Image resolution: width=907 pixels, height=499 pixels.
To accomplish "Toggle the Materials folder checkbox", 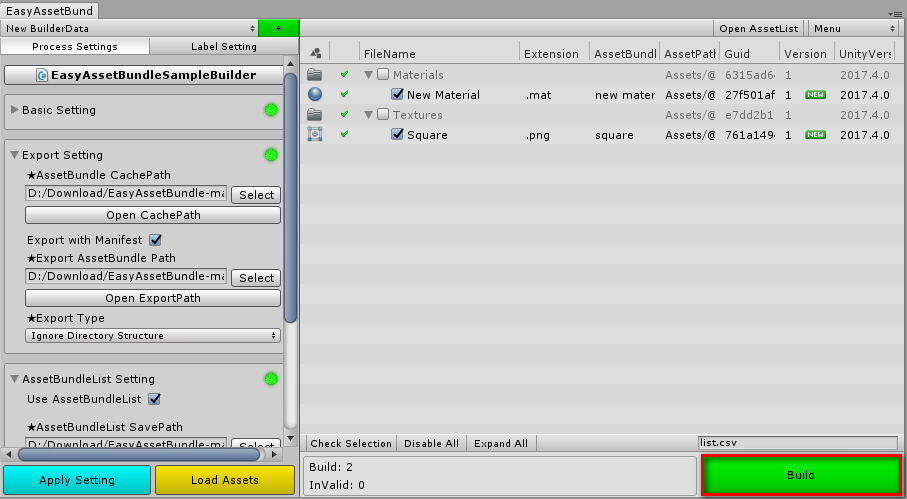I will click(383, 75).
